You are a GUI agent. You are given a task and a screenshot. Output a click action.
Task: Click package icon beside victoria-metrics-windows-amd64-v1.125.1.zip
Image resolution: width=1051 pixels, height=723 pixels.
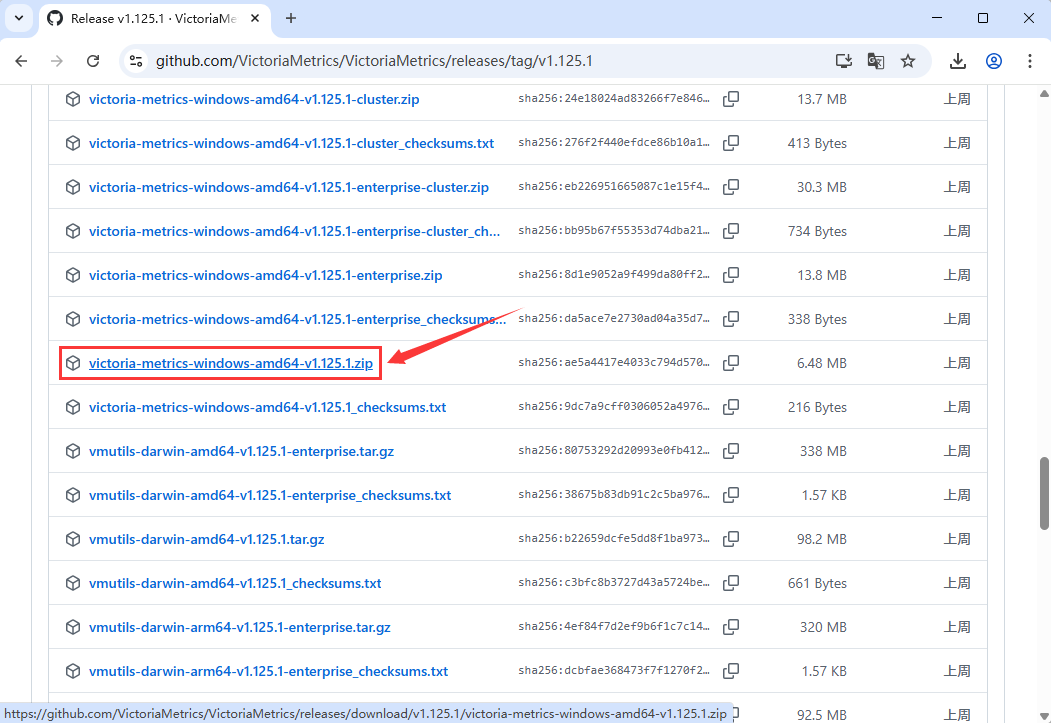[73, 363]
